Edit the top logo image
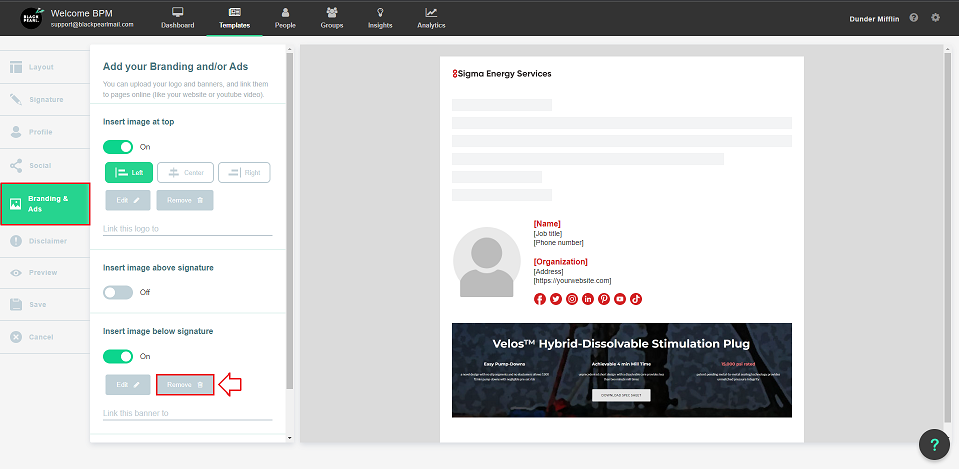 point(128,200)
